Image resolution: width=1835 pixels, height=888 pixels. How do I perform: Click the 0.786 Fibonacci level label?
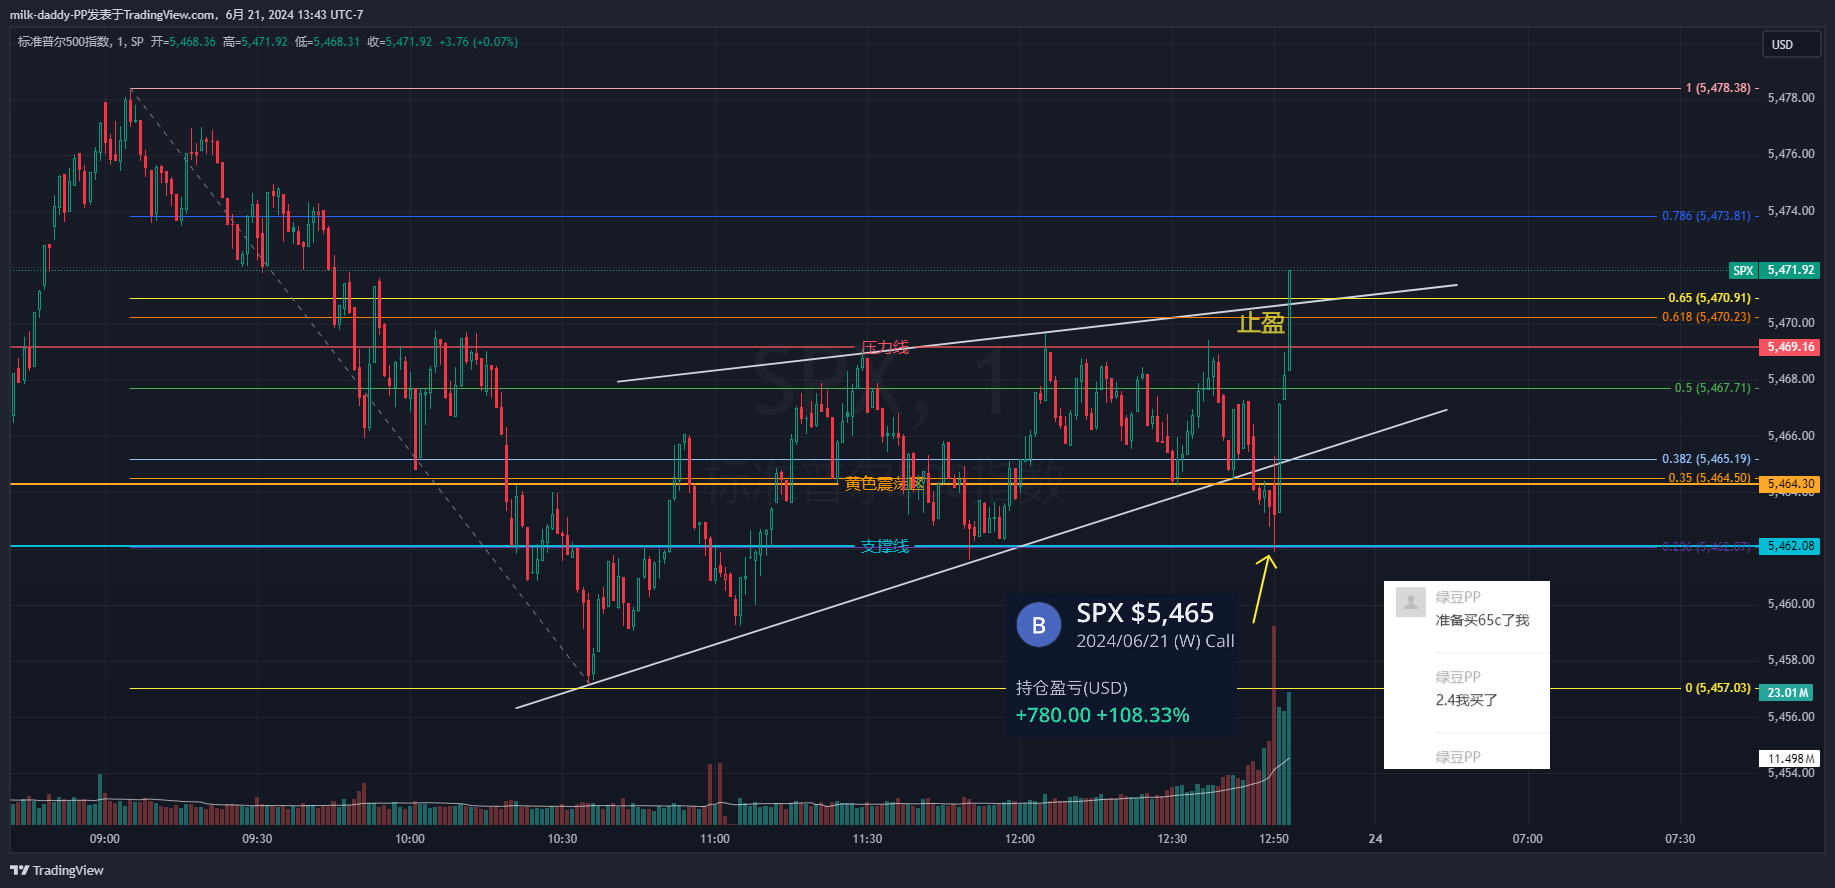click(x=1706, y=216)
